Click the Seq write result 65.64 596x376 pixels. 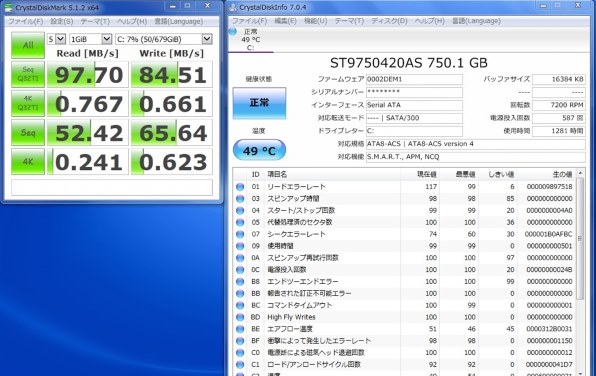(172, 133)
